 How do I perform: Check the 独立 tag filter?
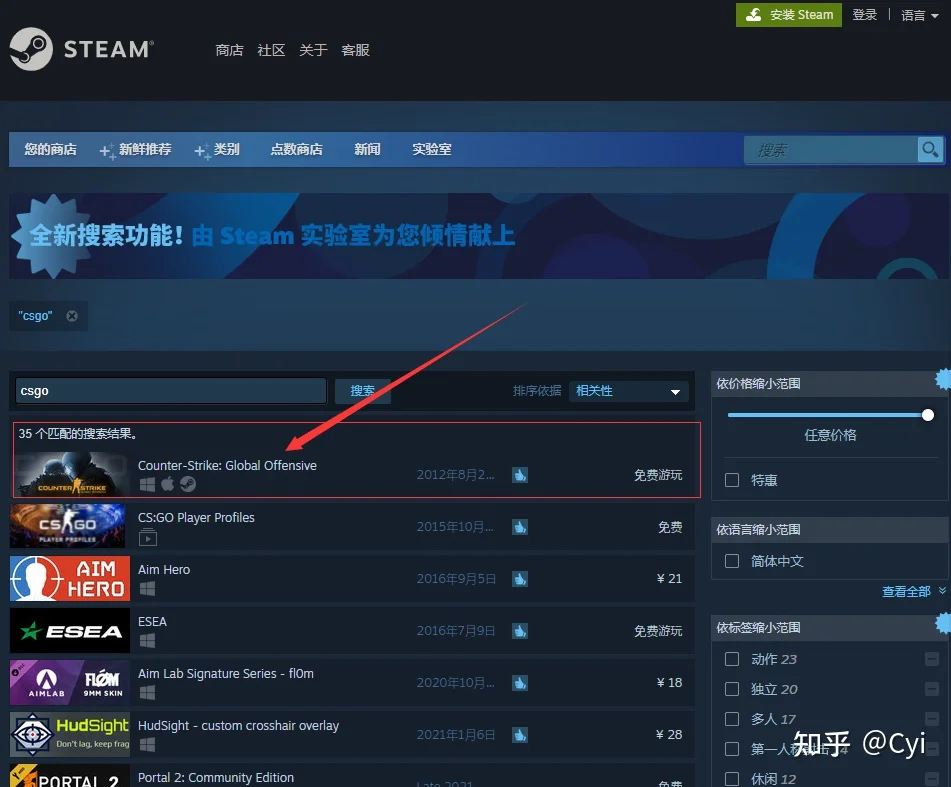tap(732, 689)
